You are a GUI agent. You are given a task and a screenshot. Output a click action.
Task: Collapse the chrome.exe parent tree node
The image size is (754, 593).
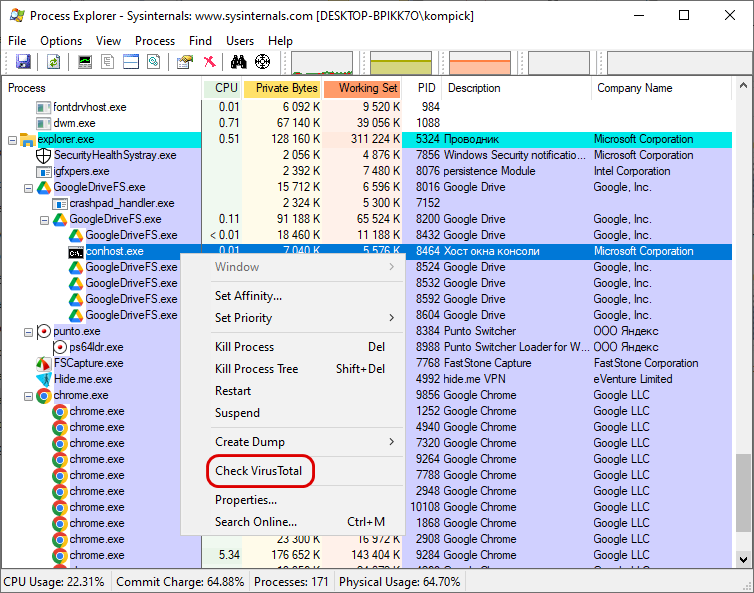point(28,396)
